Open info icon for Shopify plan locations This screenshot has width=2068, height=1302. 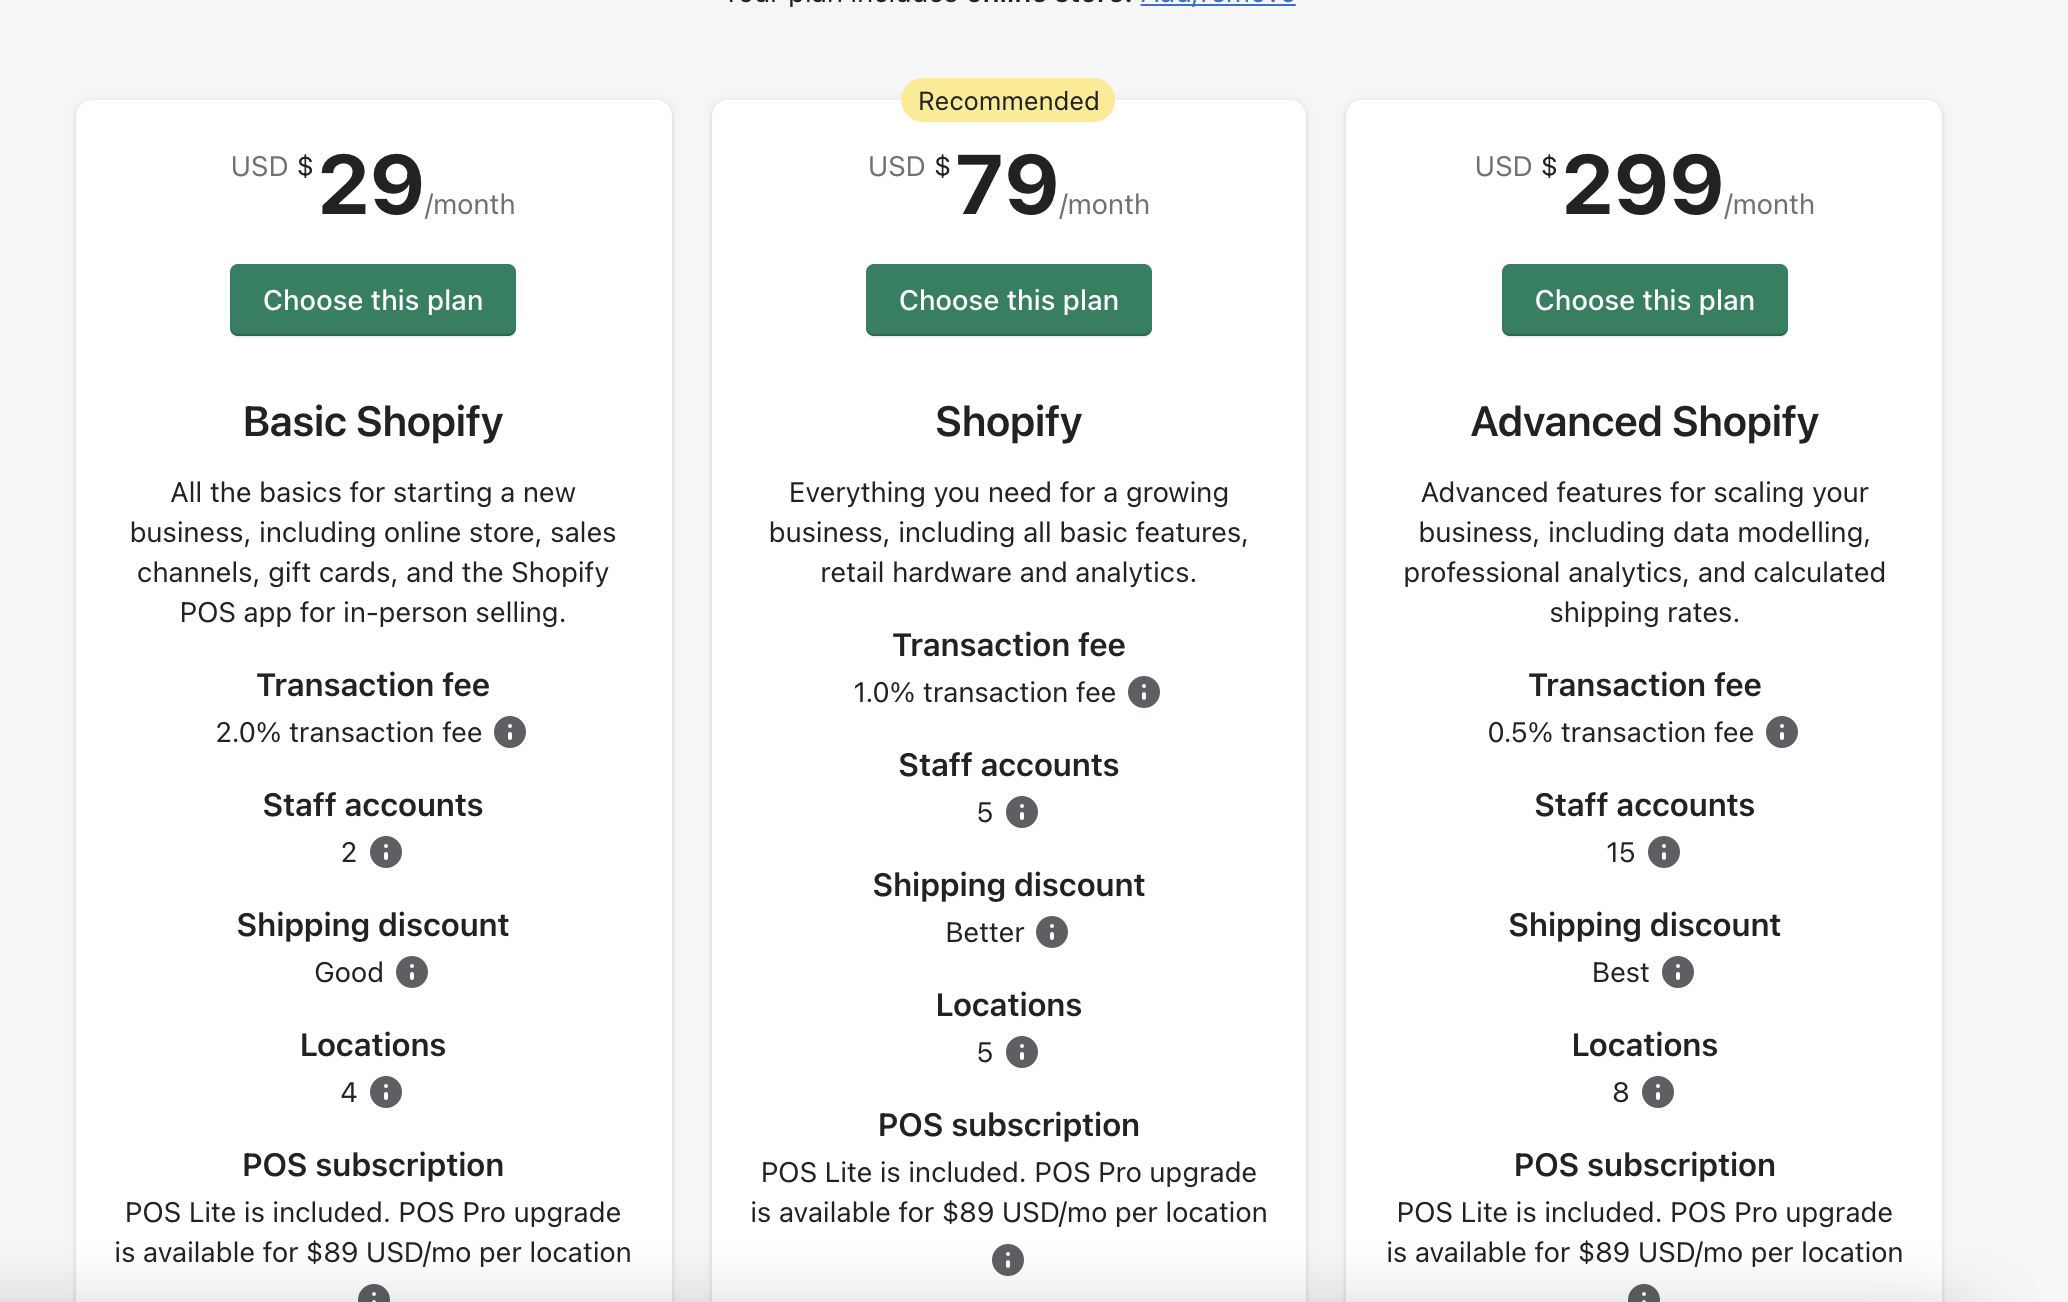coord(1022,1052)
